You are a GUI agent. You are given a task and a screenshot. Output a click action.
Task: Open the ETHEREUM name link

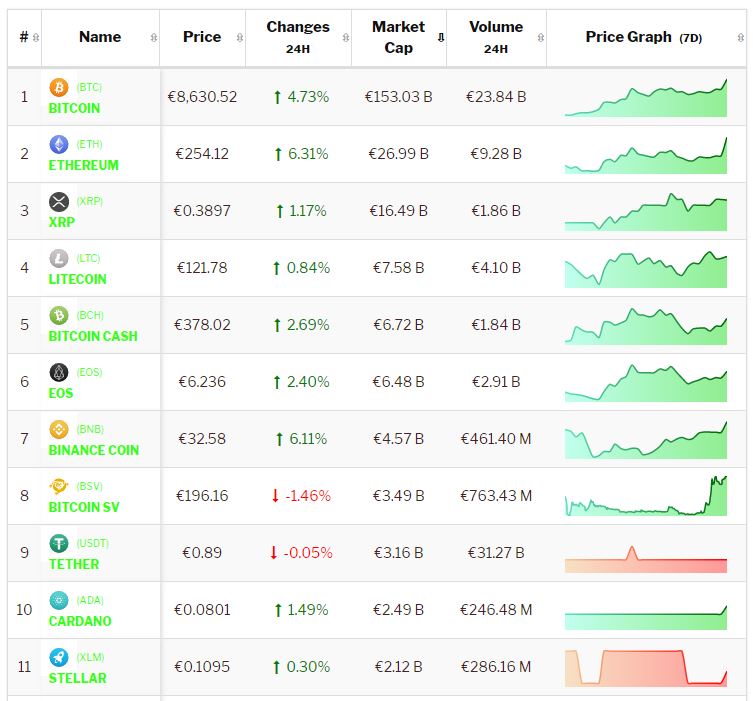point(84,165)
